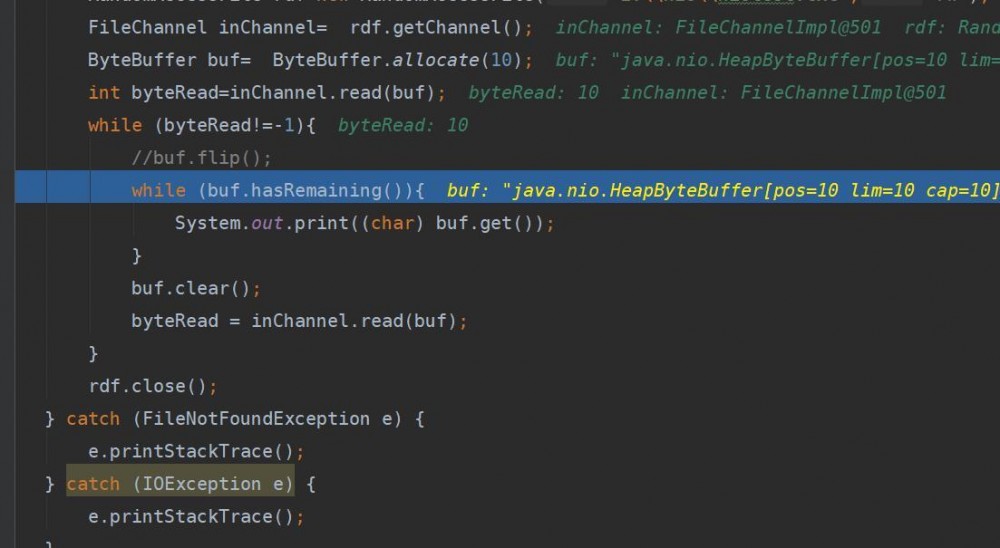The width and height of the screenshot is (1000, 548).
Task: Click byteRead = inChannel.read(buf); reassignment line
Action: click(x=299, y=321)
